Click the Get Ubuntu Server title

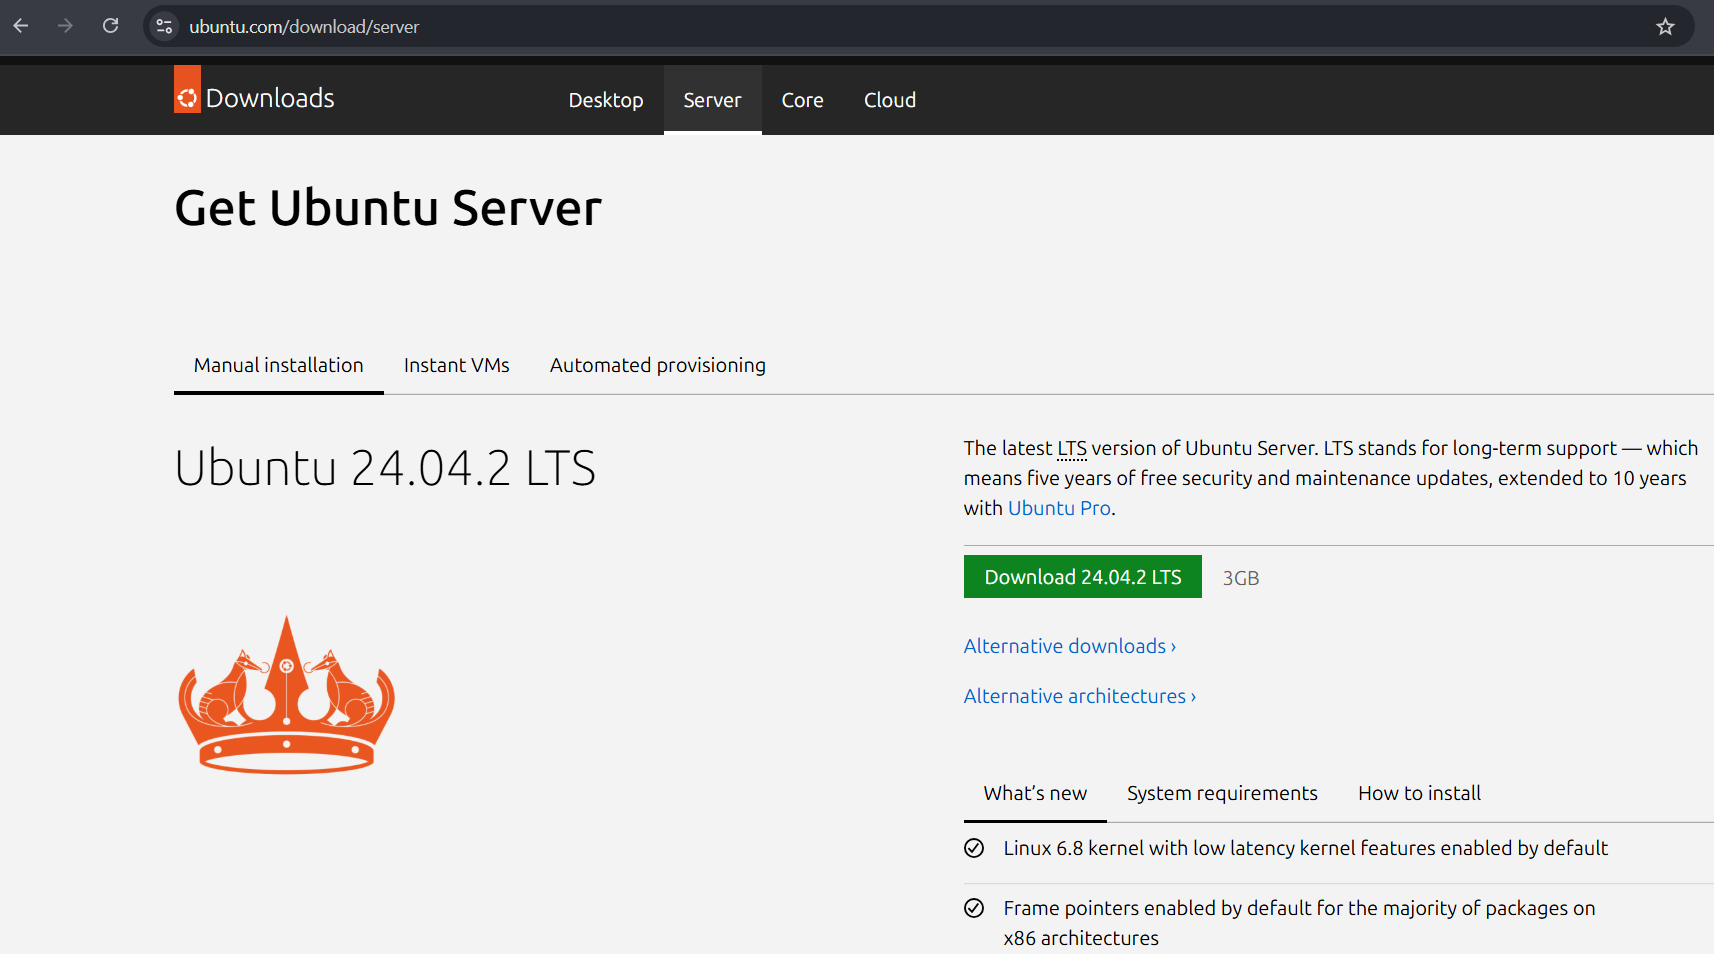pos(388,208)
